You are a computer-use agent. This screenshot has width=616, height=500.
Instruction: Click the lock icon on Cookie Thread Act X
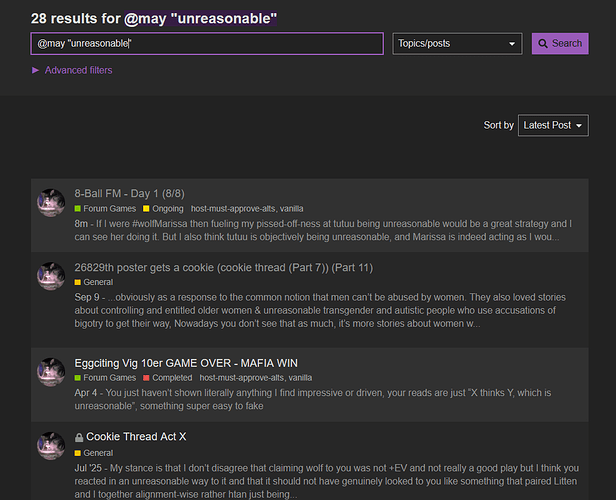[79, 437]
